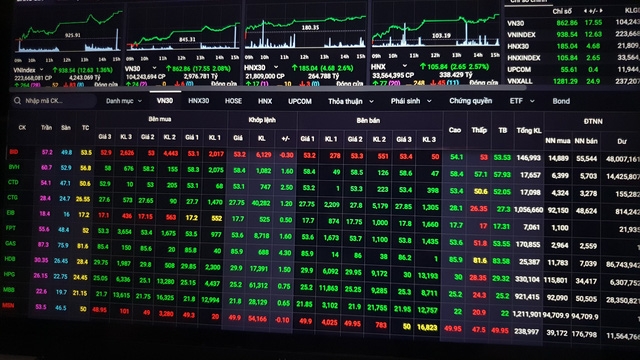Screen dimensions: 640x360
Task: Click in the Nhập mã CK search field
Action: [x=54, y=100]
